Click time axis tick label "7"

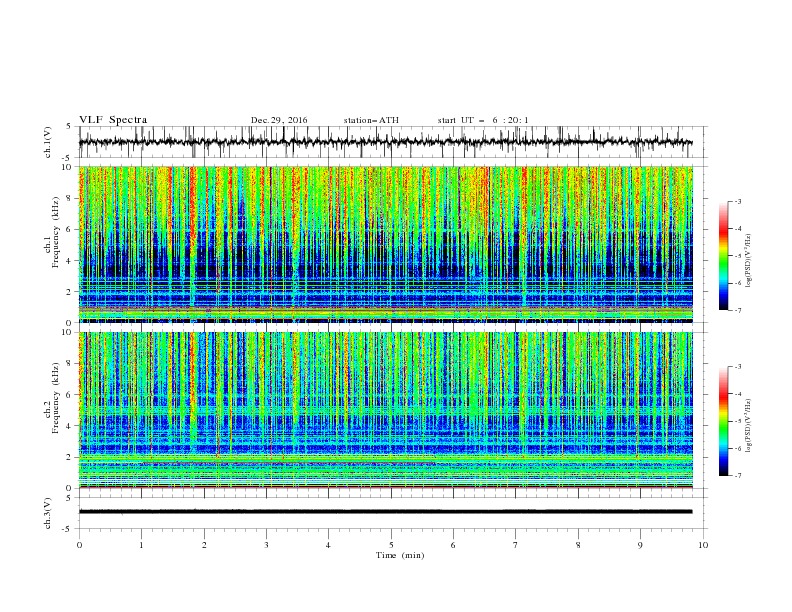[x=516, y=545]
